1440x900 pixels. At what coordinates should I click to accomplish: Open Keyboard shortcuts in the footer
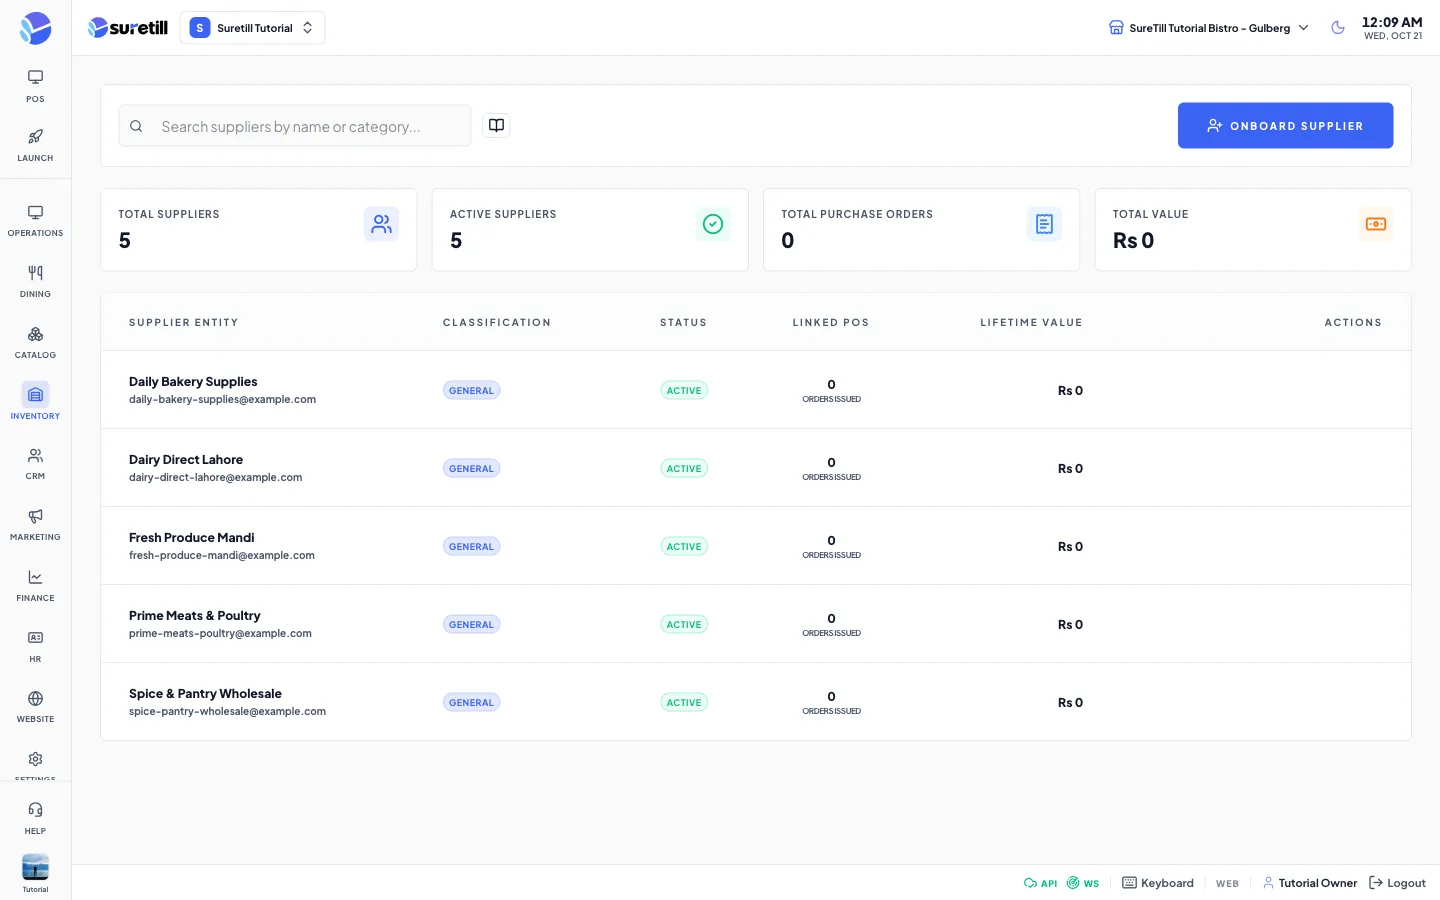pos(1158,883)
